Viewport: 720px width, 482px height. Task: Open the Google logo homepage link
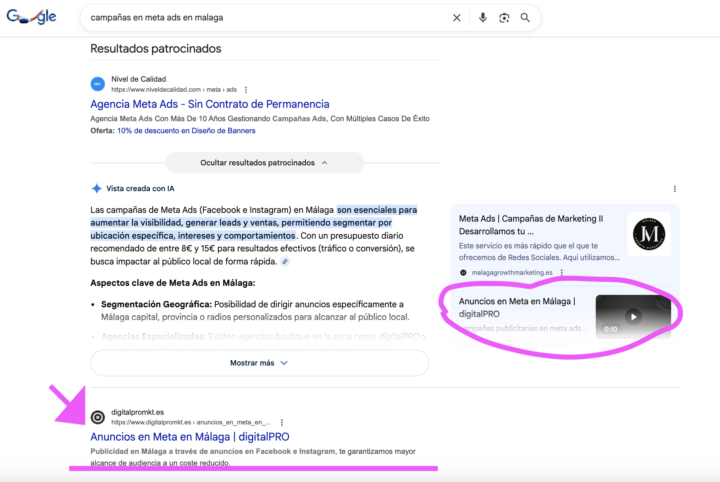[x=31, y=17]
